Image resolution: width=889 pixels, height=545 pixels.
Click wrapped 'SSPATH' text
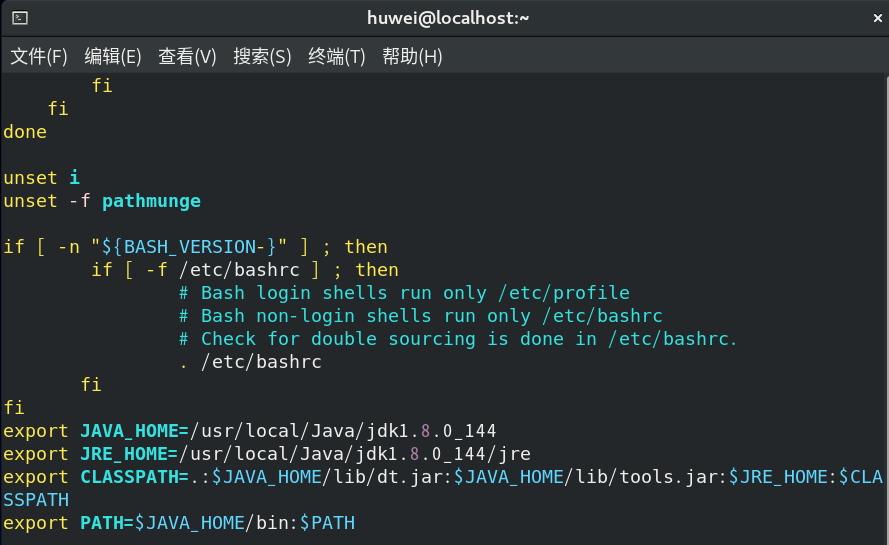36,500
